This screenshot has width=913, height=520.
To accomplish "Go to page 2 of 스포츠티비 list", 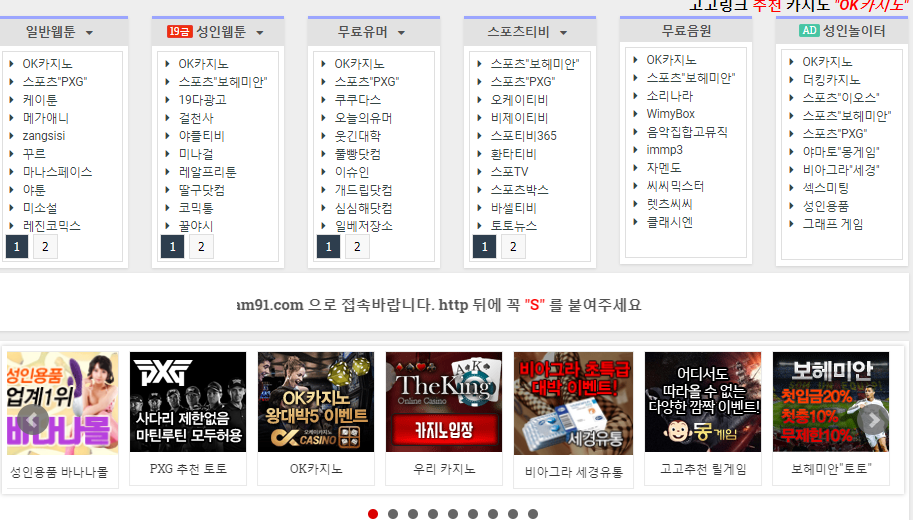I will click(513, 246).
